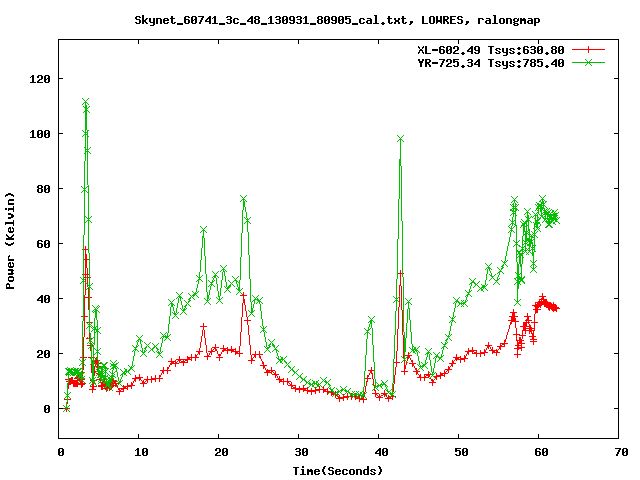Click legend entry XL-602.49 Tsys:630.80
Screen dimensions: 640x480
491,50
